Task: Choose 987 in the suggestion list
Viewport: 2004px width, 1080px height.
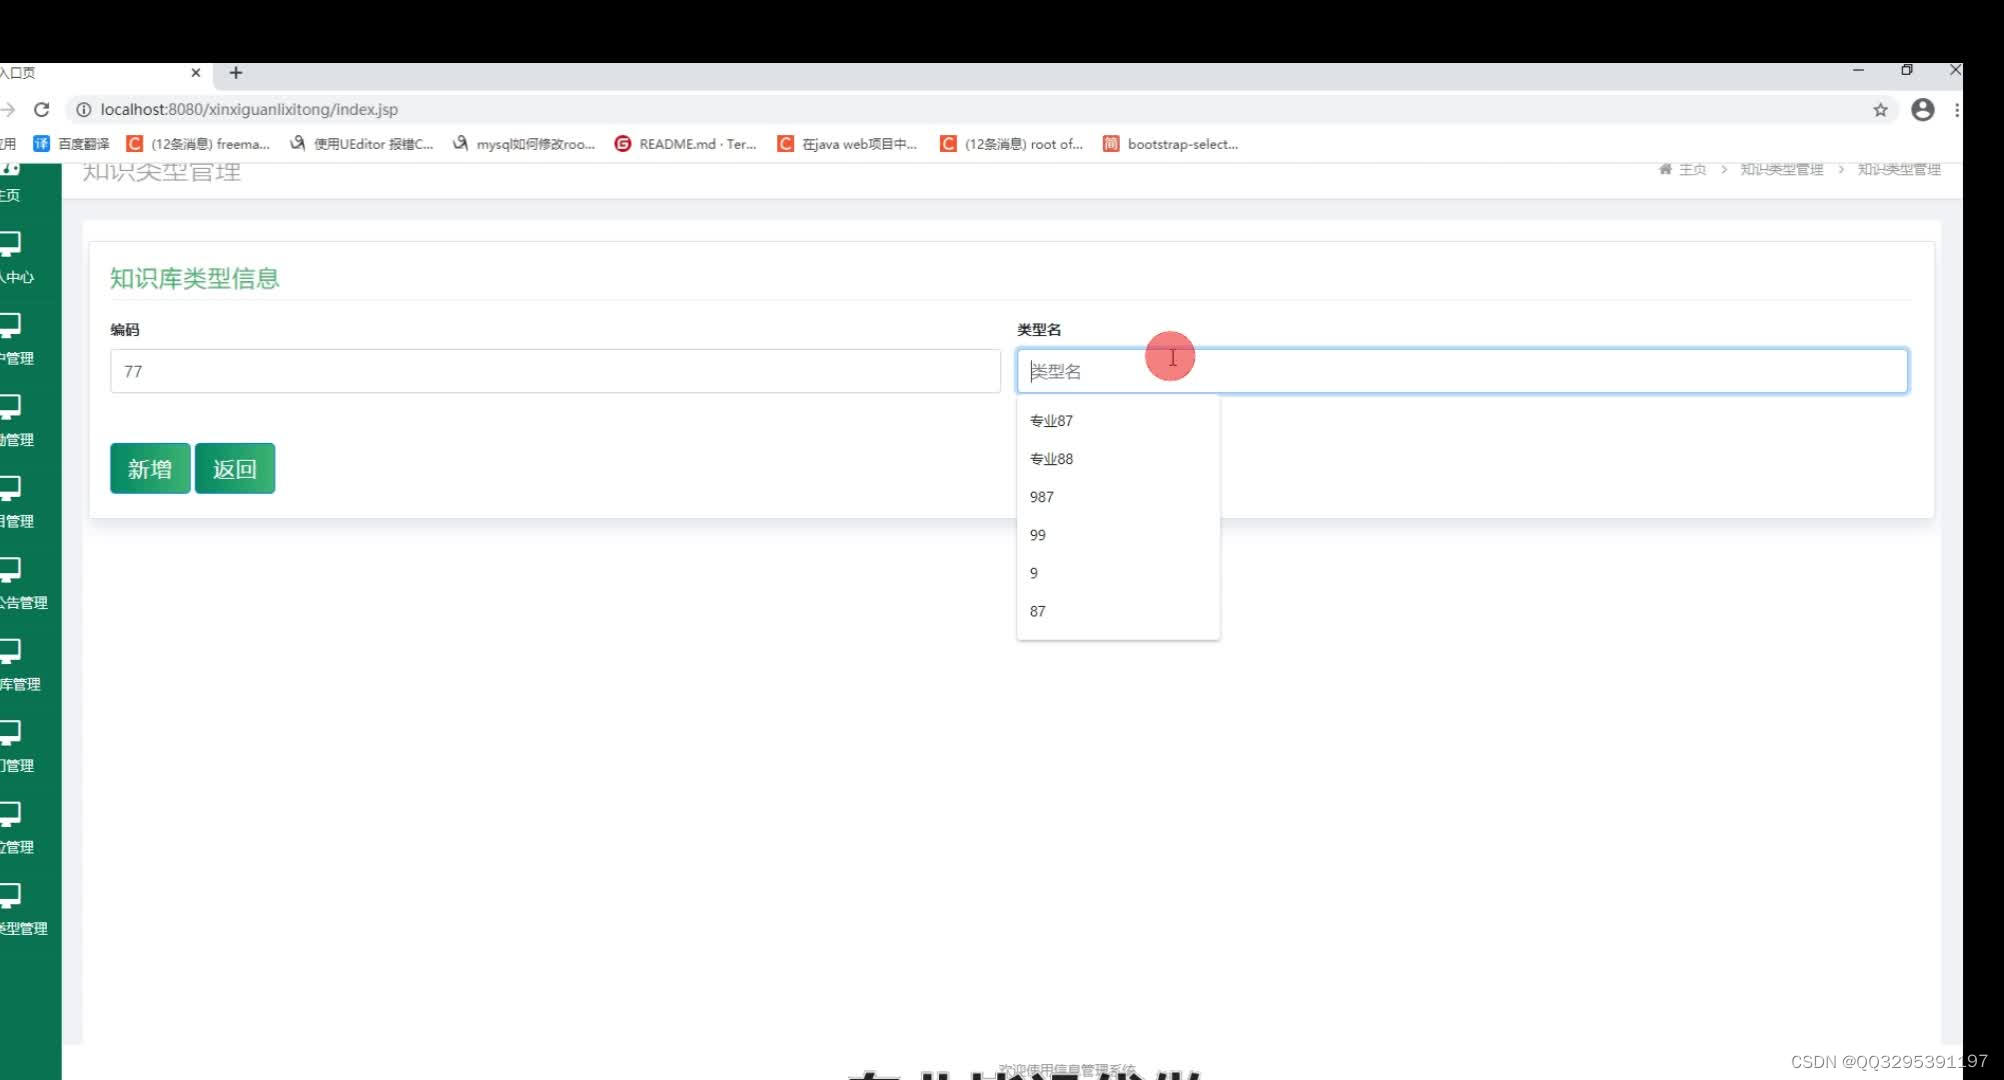Action: click(x=1118, y=497)
